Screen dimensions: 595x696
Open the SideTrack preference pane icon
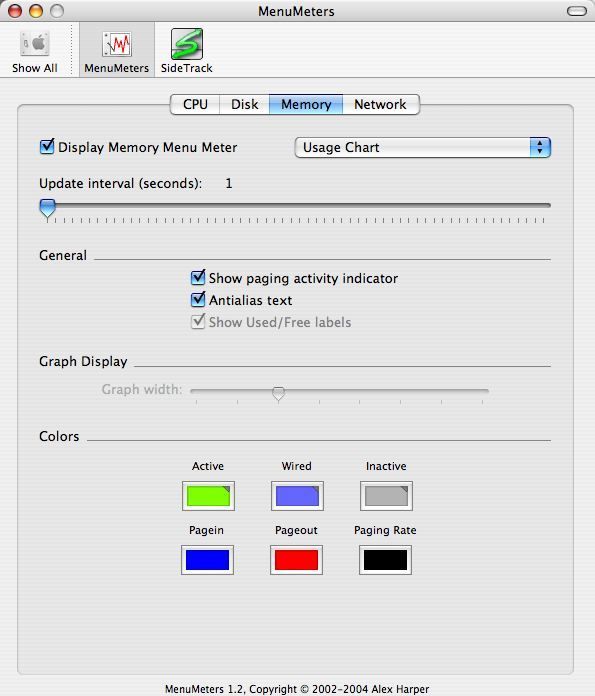(186, 51)
